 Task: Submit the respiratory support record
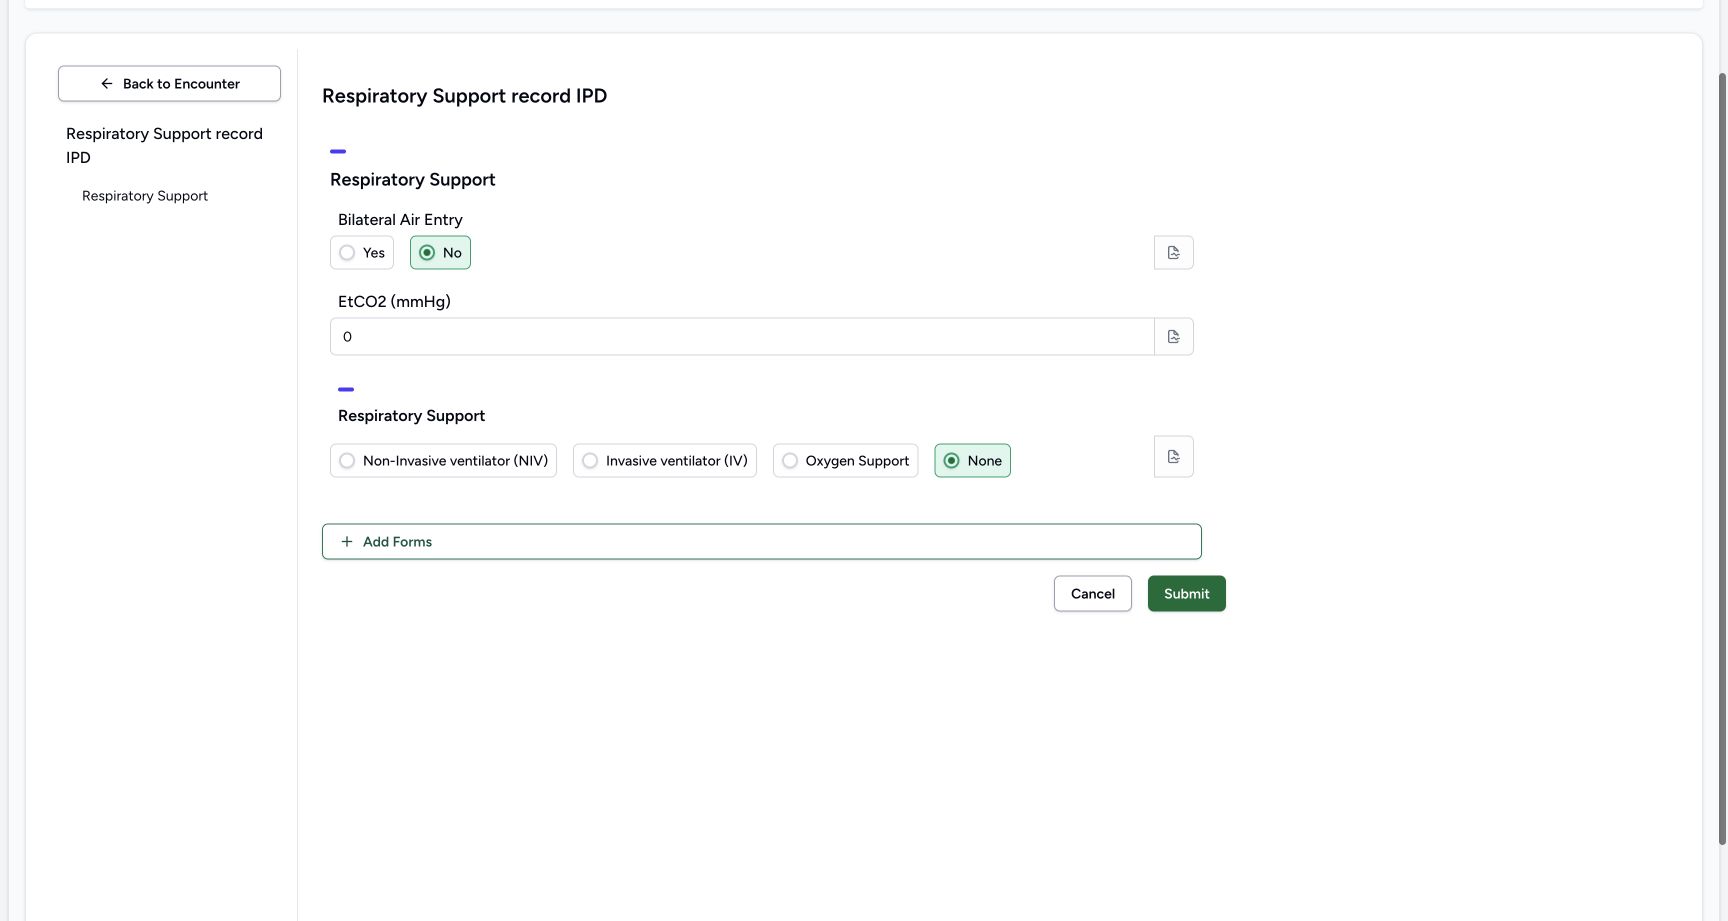[1187, 594]
